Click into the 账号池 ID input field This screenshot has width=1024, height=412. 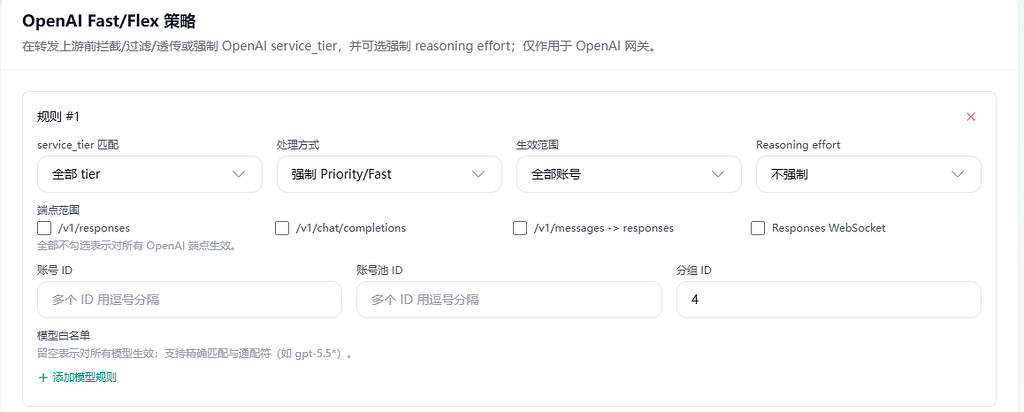pos(509,300)
